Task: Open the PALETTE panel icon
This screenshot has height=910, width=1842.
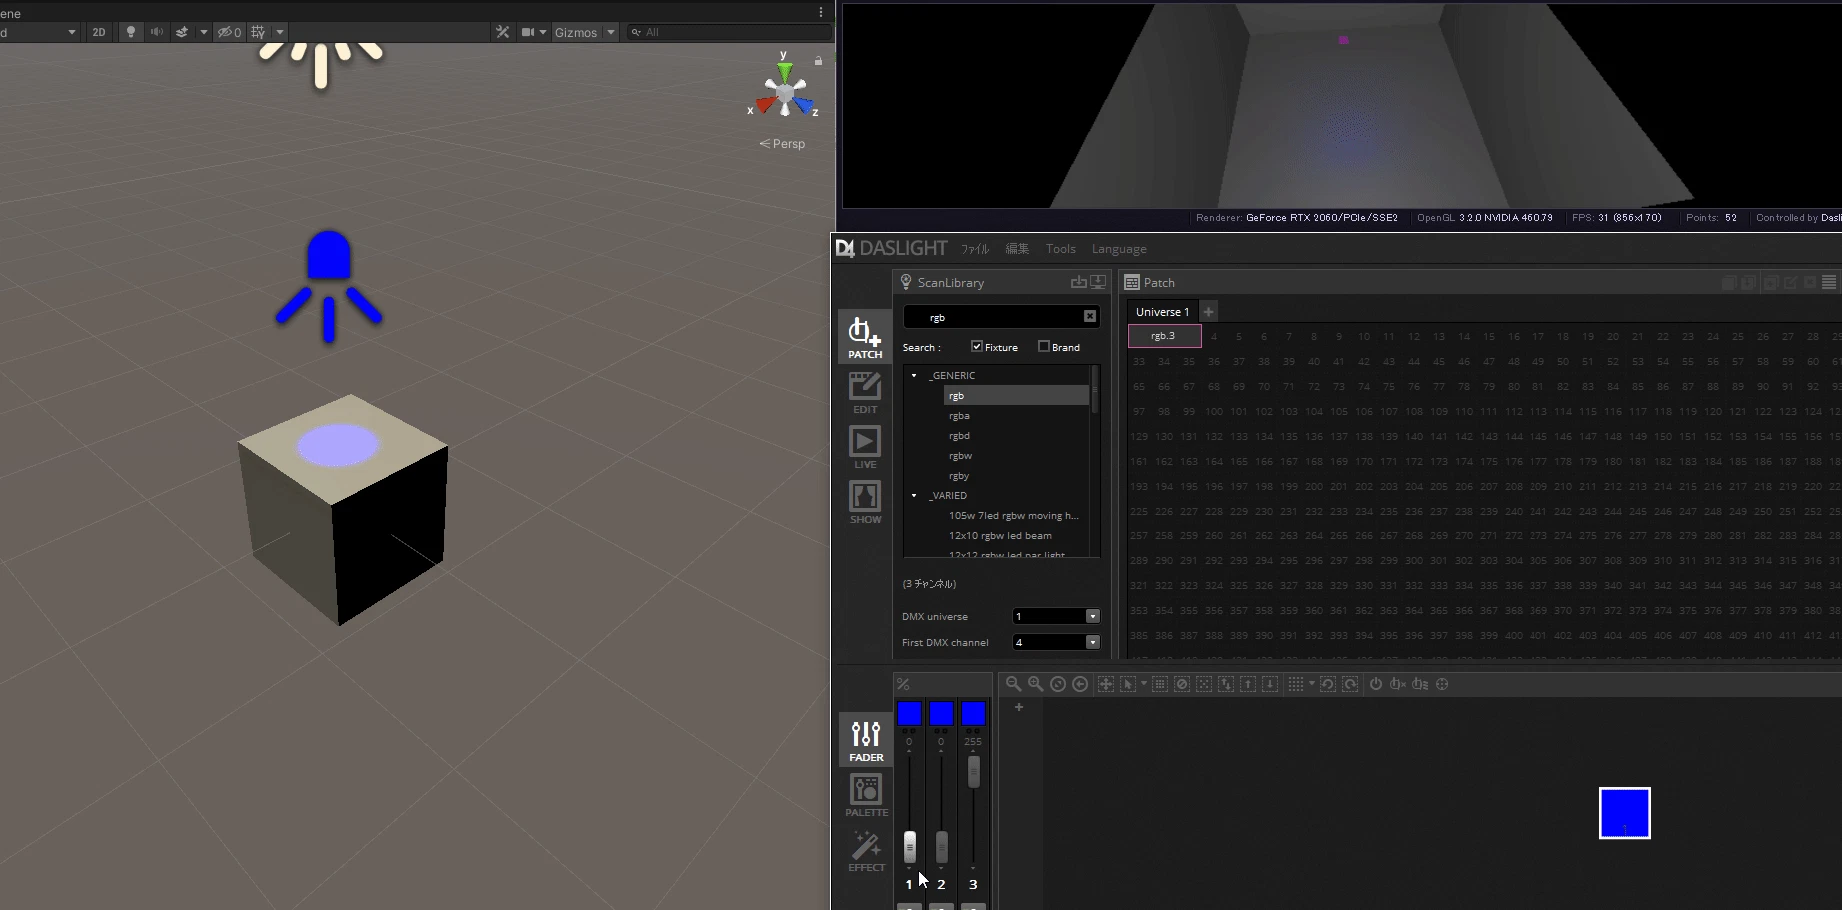Action: pos(866,796)
